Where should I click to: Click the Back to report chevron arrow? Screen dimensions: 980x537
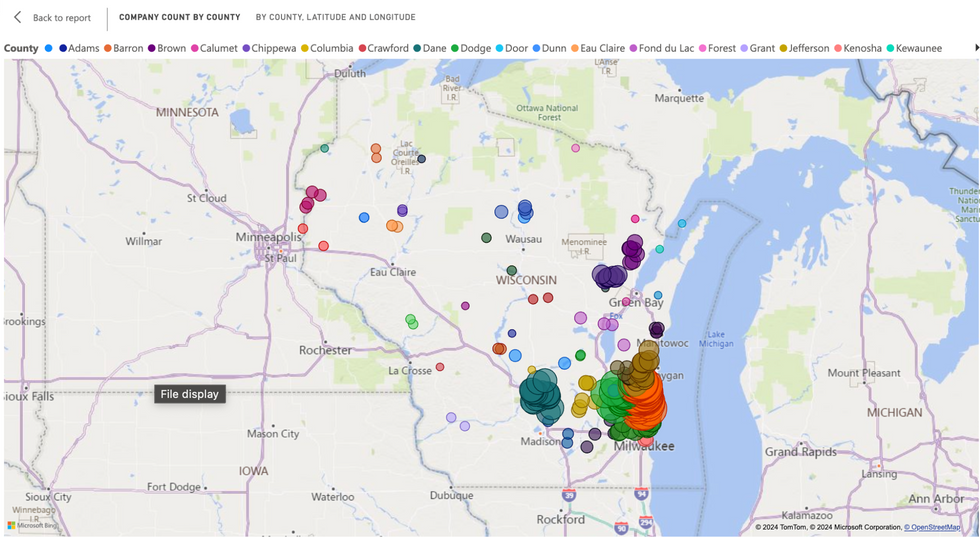point(18,18)
